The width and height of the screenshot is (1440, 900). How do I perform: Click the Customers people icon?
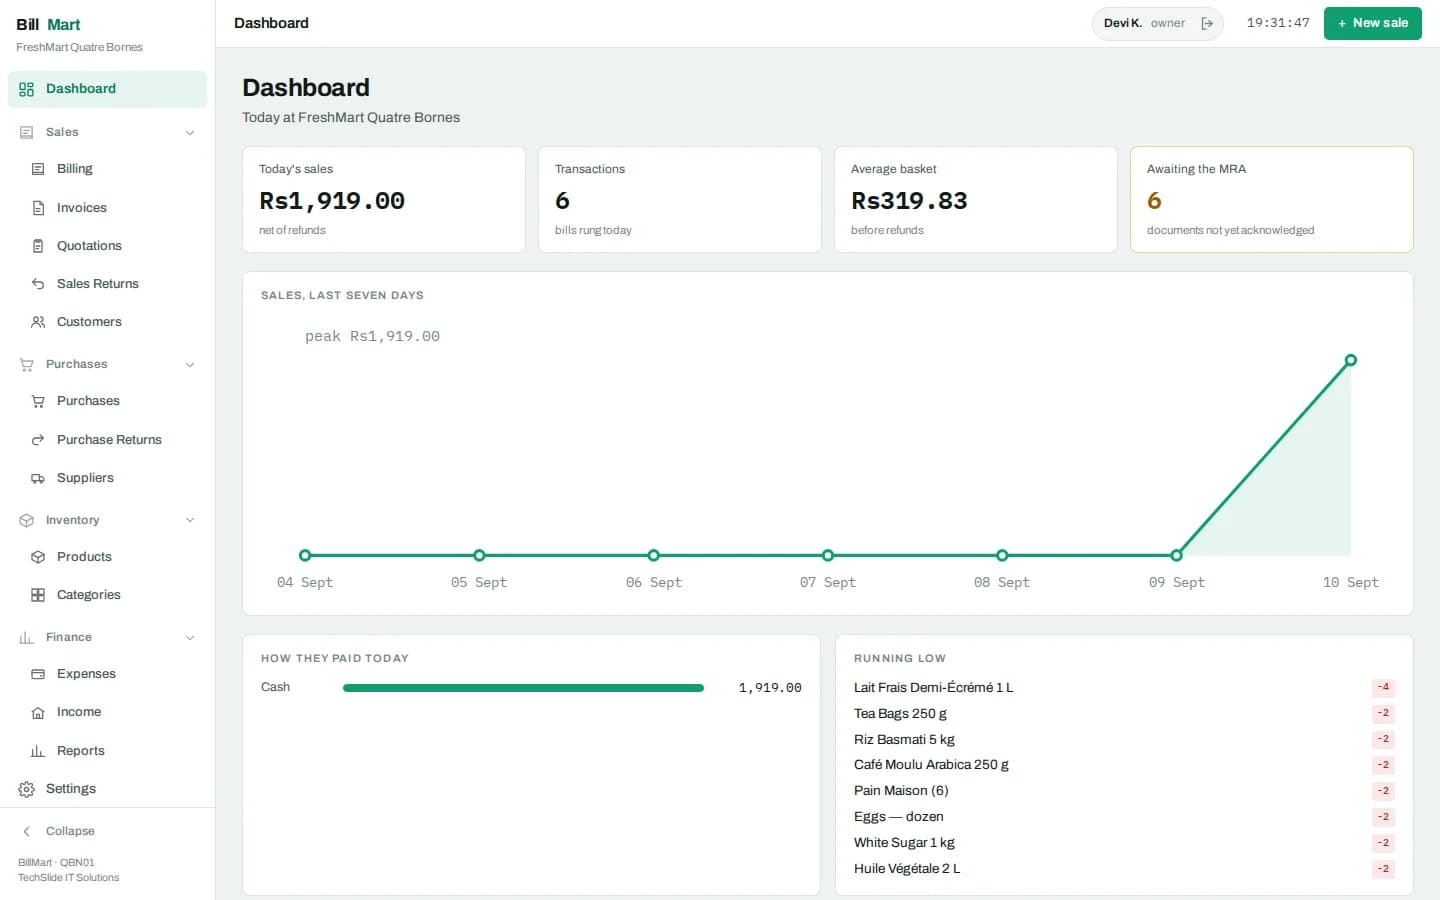click(x=38, y=322)
